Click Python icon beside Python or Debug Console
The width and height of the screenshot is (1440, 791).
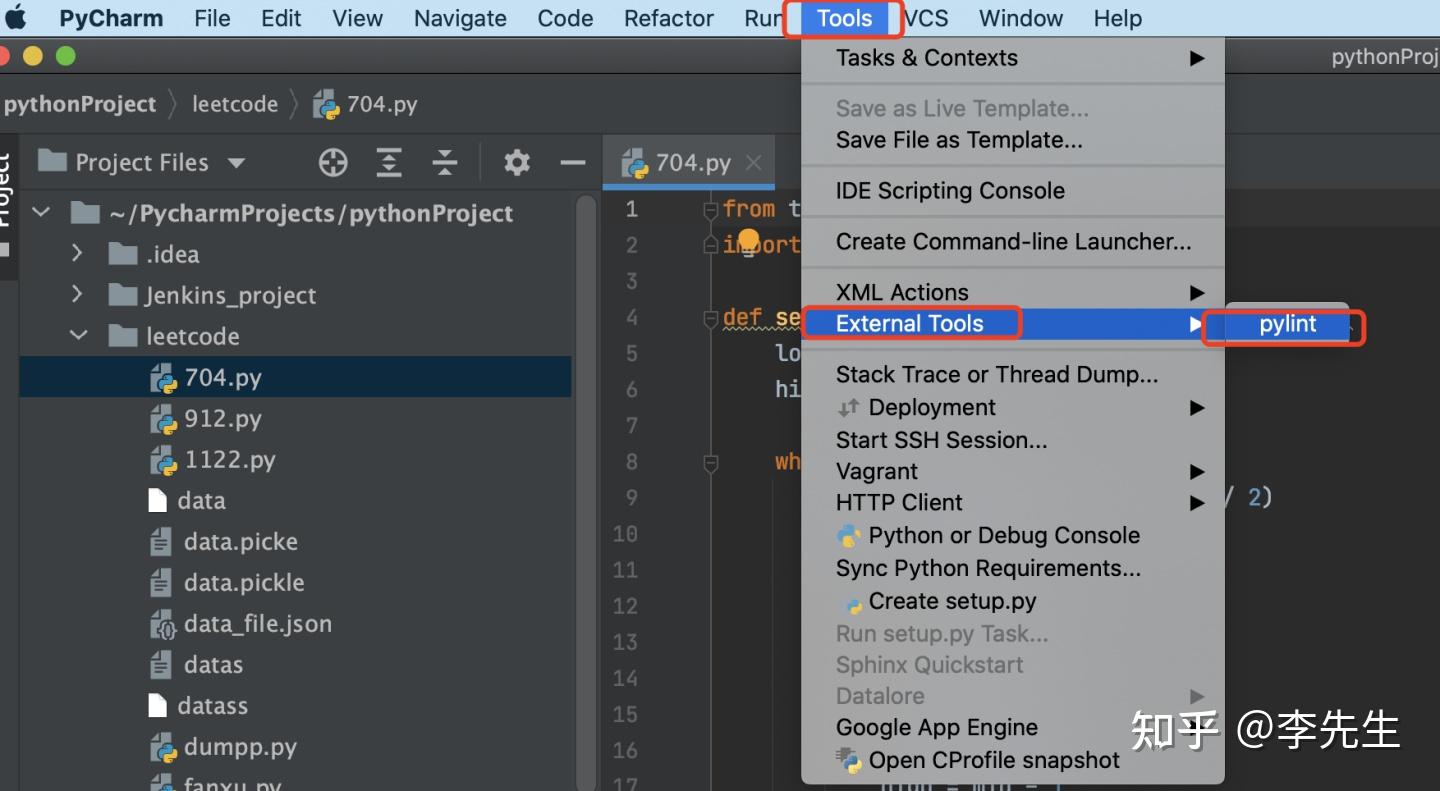tap(849, 536)
